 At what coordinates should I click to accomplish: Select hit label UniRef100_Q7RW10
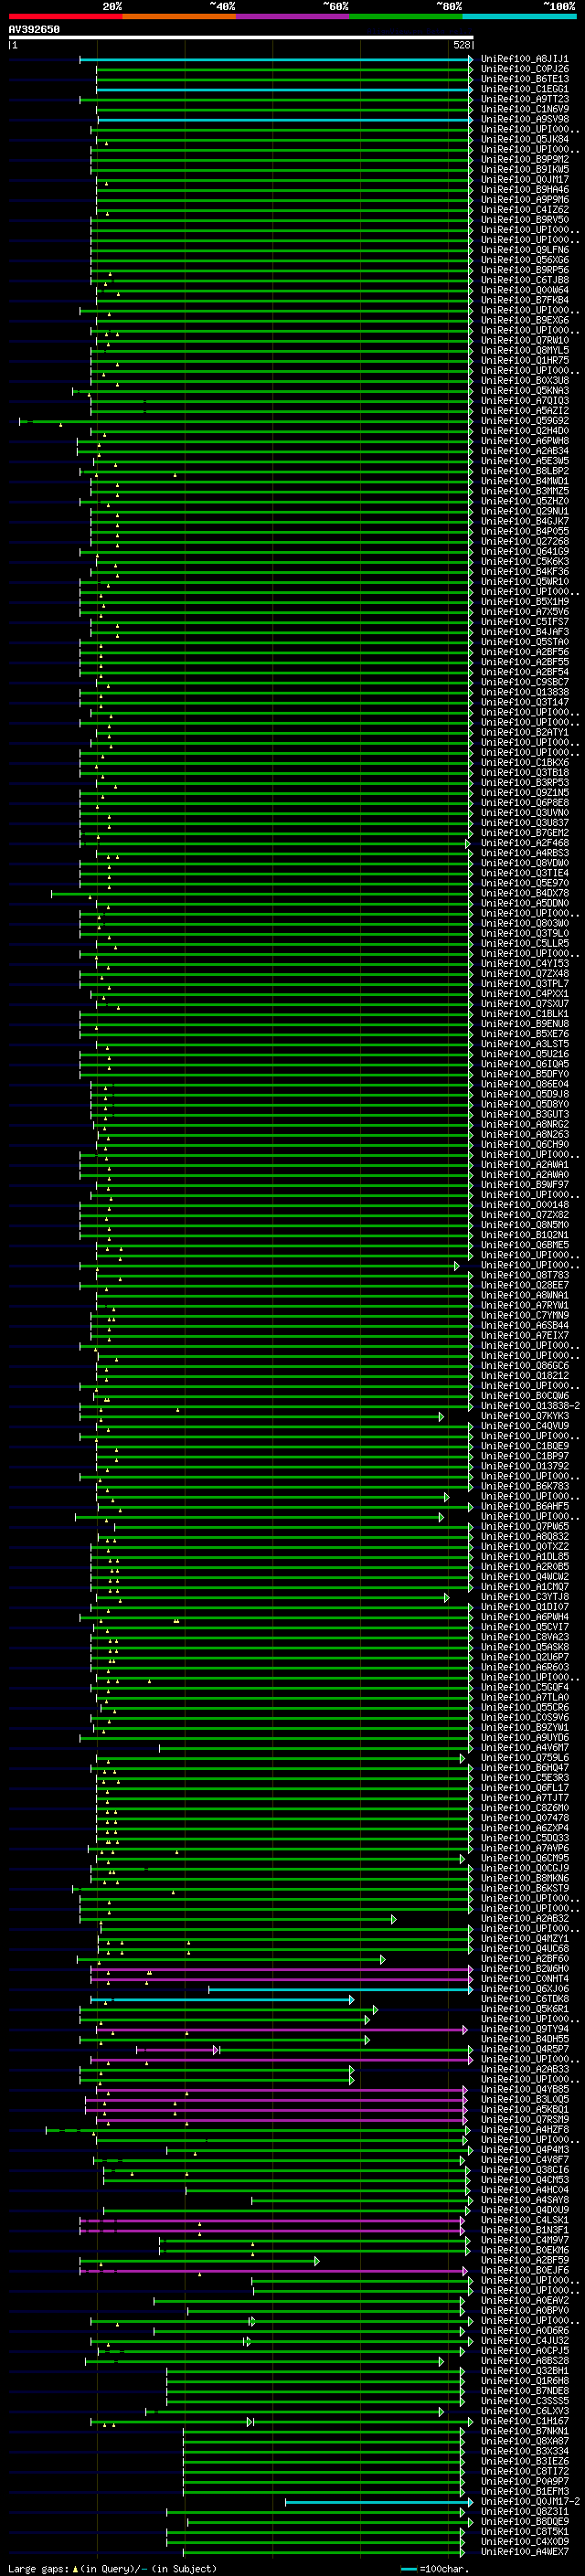tap(525, 340)
